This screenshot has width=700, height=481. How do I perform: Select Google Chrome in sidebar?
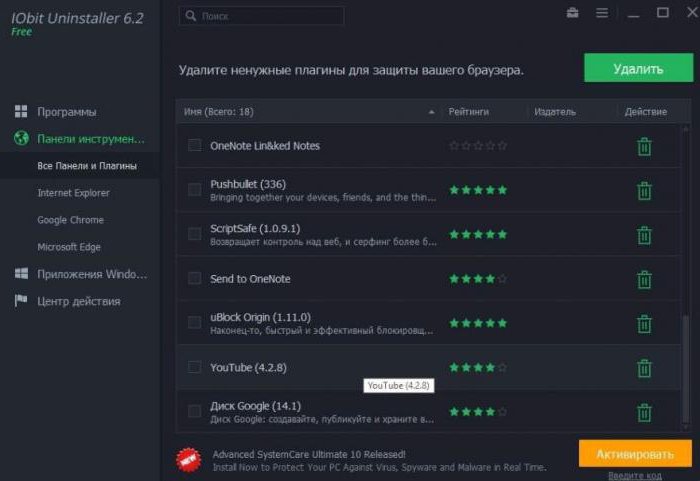point(71,220)
